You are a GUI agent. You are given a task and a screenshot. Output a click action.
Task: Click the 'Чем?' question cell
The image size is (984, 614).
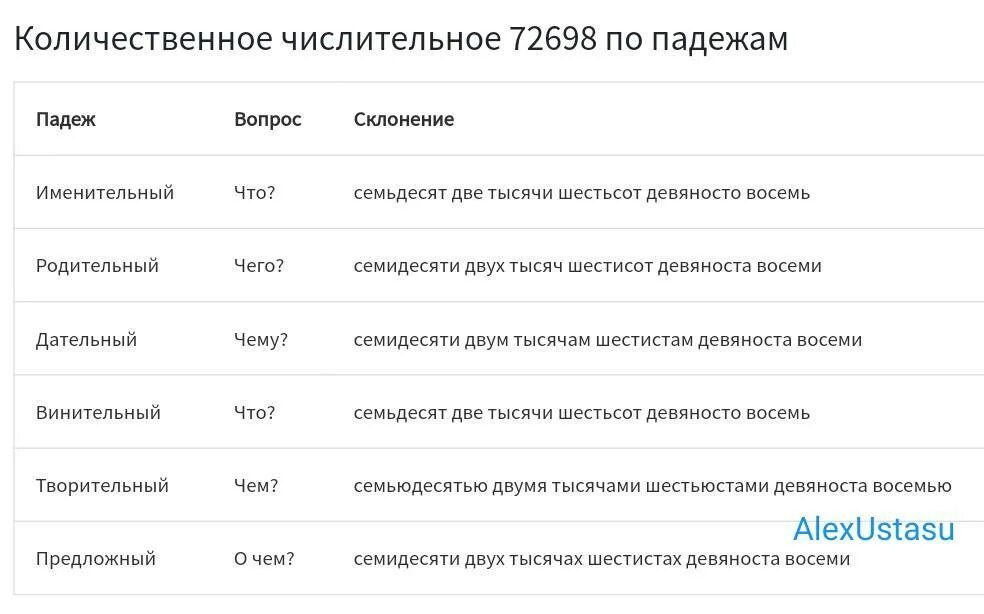click(256, 486)
